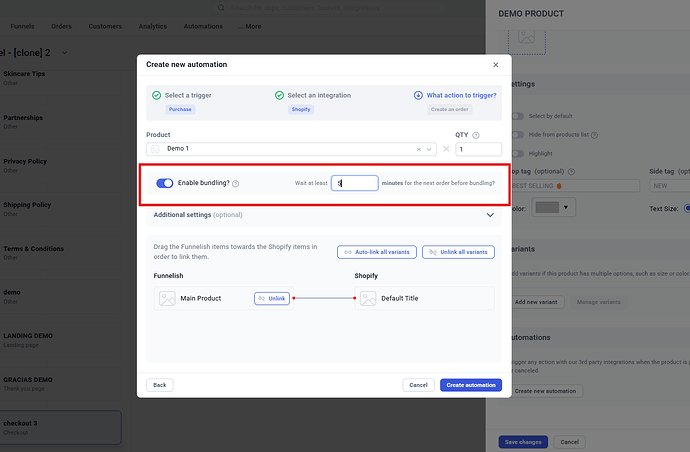Click the Create automation button
690x452 pixels.
coord(471,385)
